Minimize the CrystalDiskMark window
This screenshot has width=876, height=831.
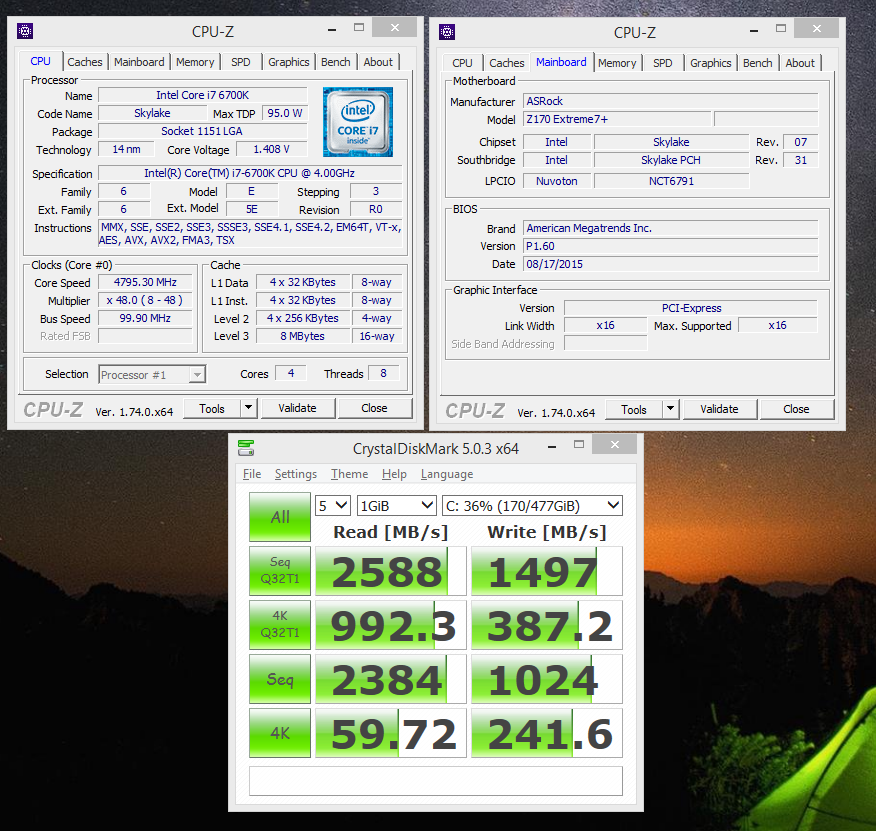tap(552, 447)
